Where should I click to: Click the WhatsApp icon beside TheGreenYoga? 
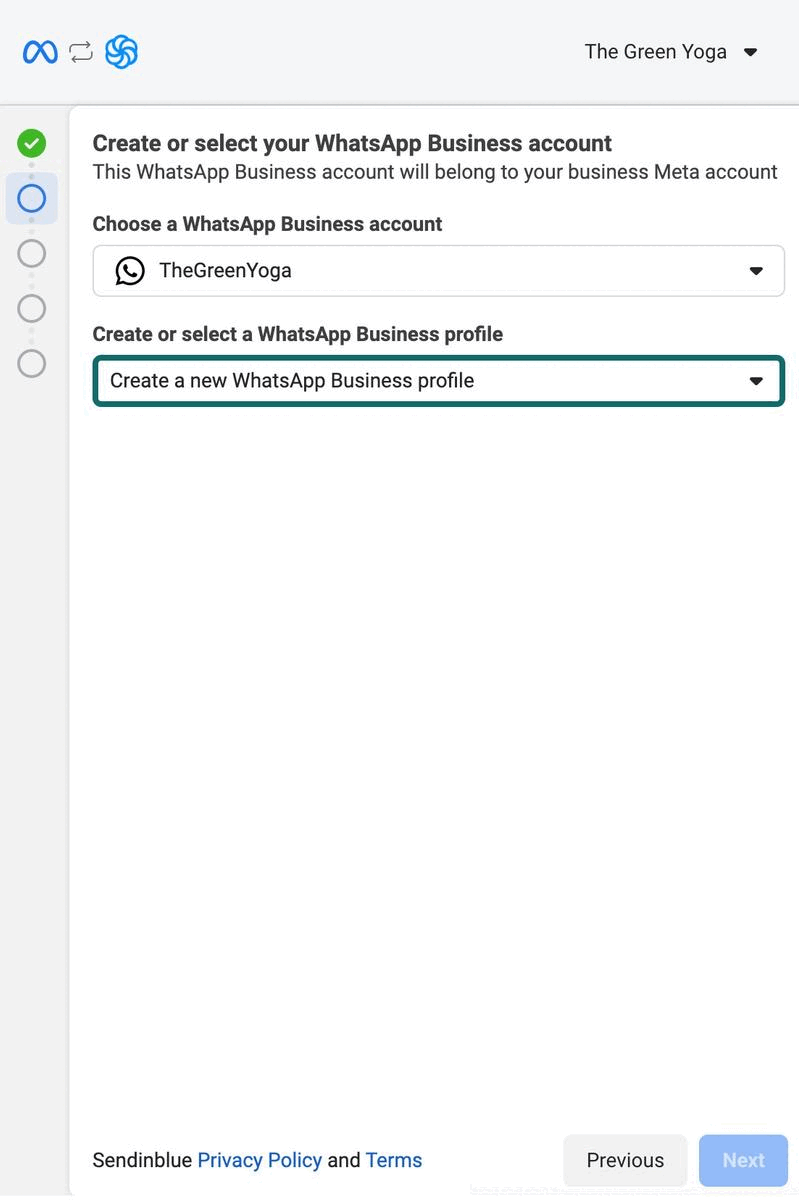click(130, 270)
